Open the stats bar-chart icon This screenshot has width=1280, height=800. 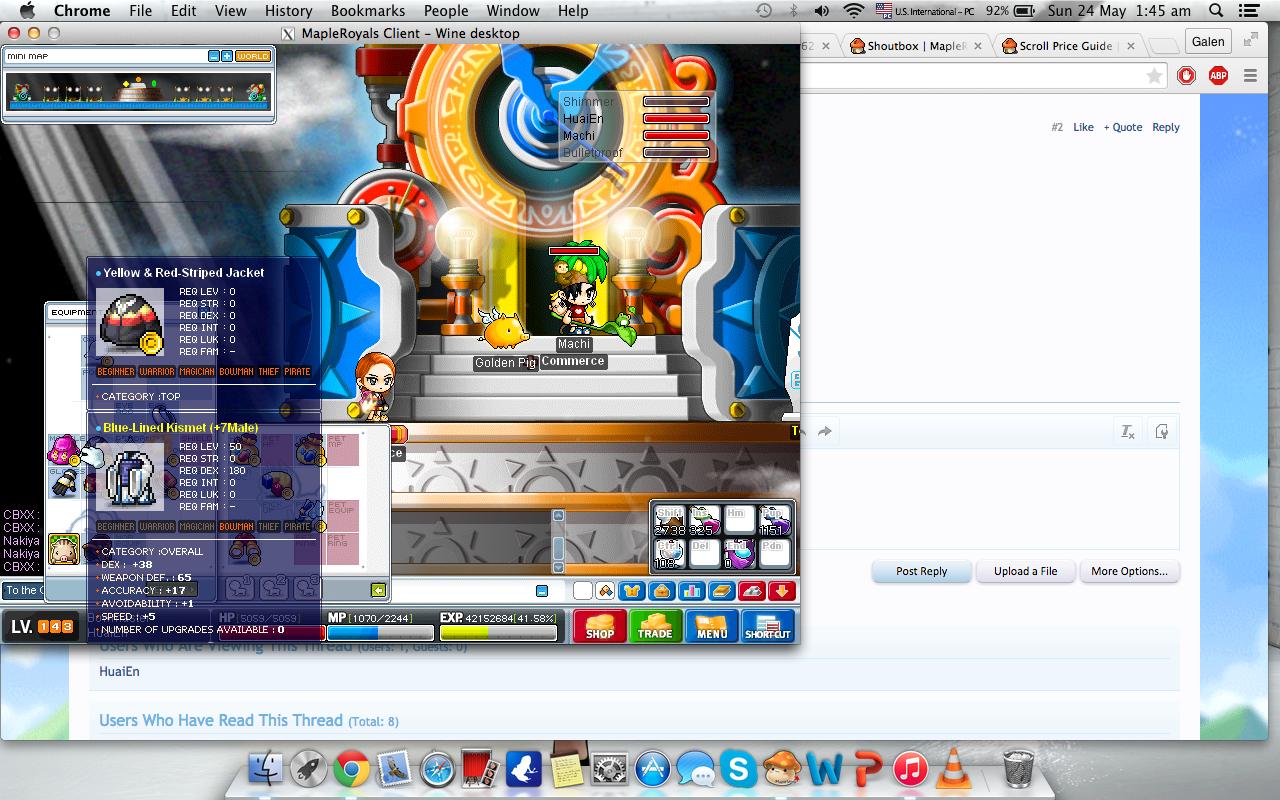point(689,591)
